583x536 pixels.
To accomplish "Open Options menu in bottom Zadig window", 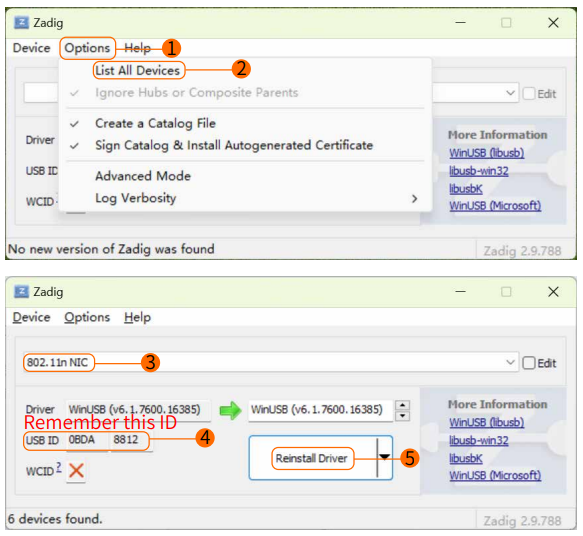I will point(87,317).
